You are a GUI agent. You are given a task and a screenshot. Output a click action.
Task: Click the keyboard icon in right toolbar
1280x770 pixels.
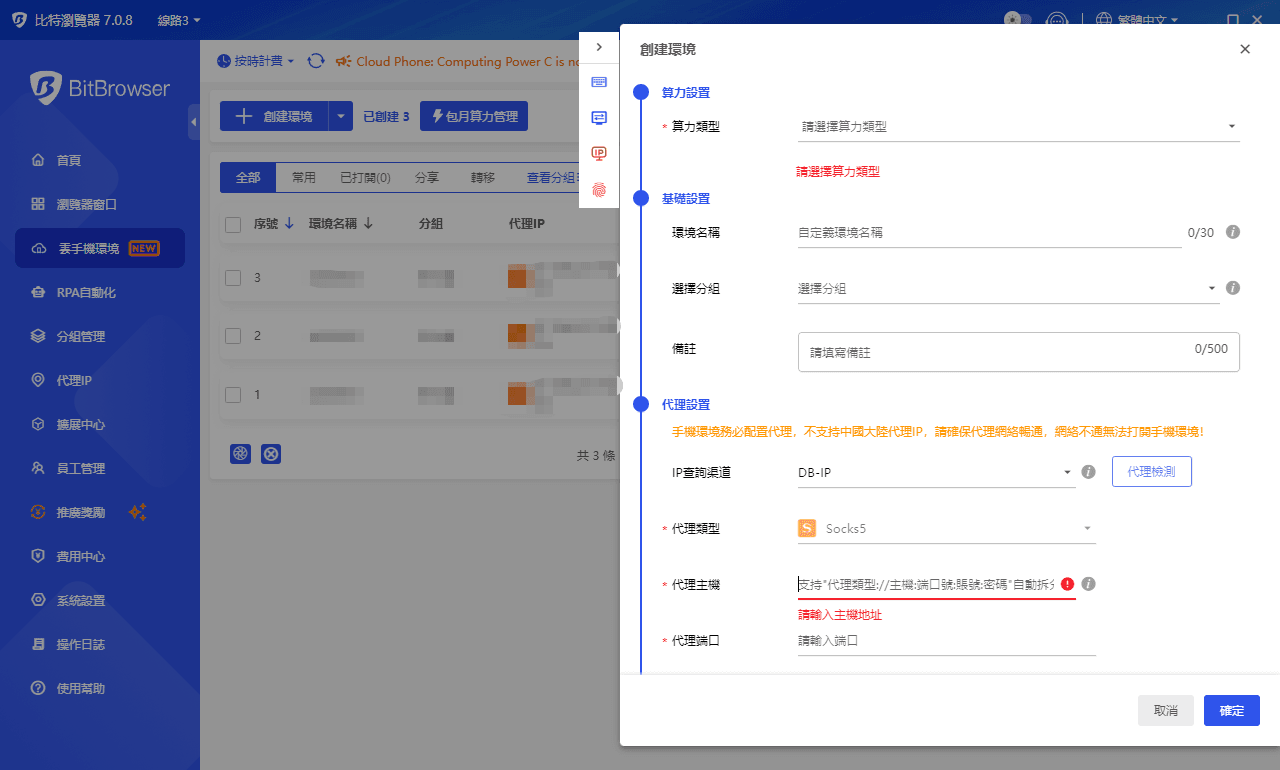599,82
